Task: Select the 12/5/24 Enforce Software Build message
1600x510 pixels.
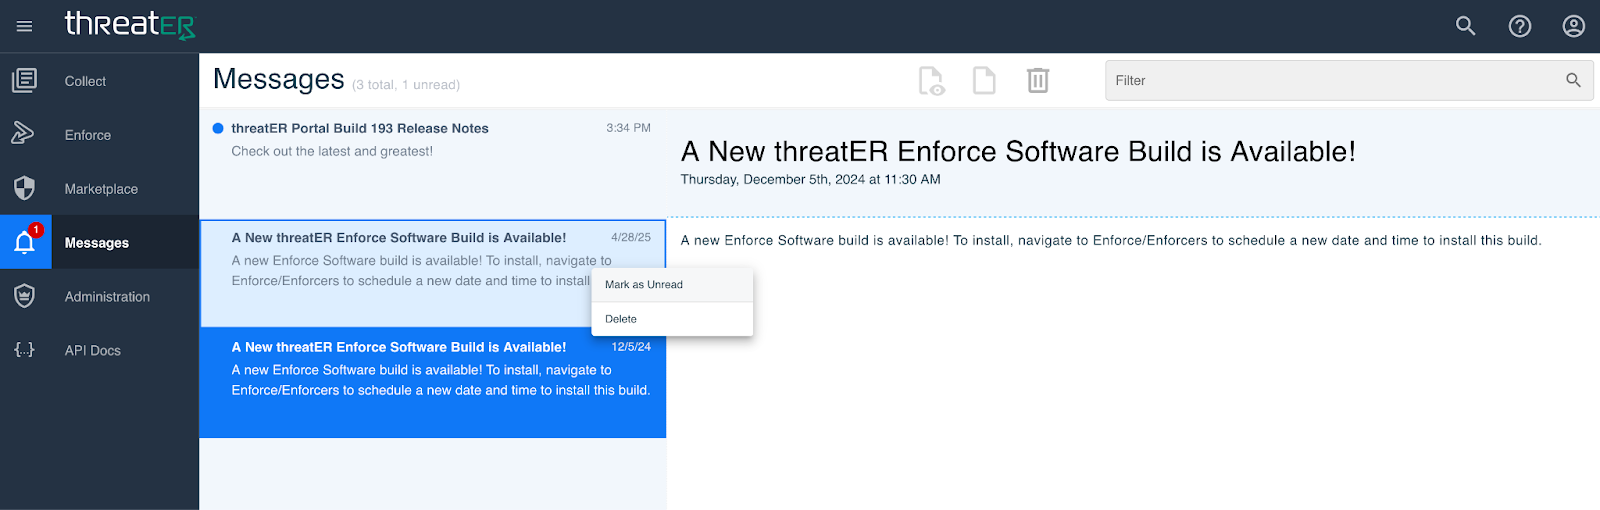Action: [x=433, y=383]
